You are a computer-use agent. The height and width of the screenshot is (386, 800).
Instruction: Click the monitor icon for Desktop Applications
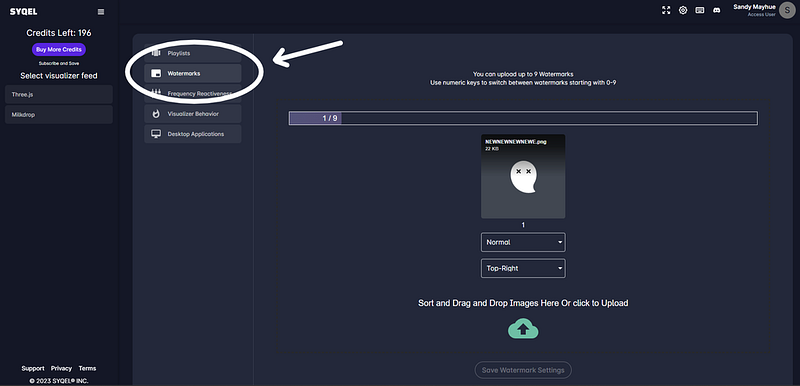(156, 134)
